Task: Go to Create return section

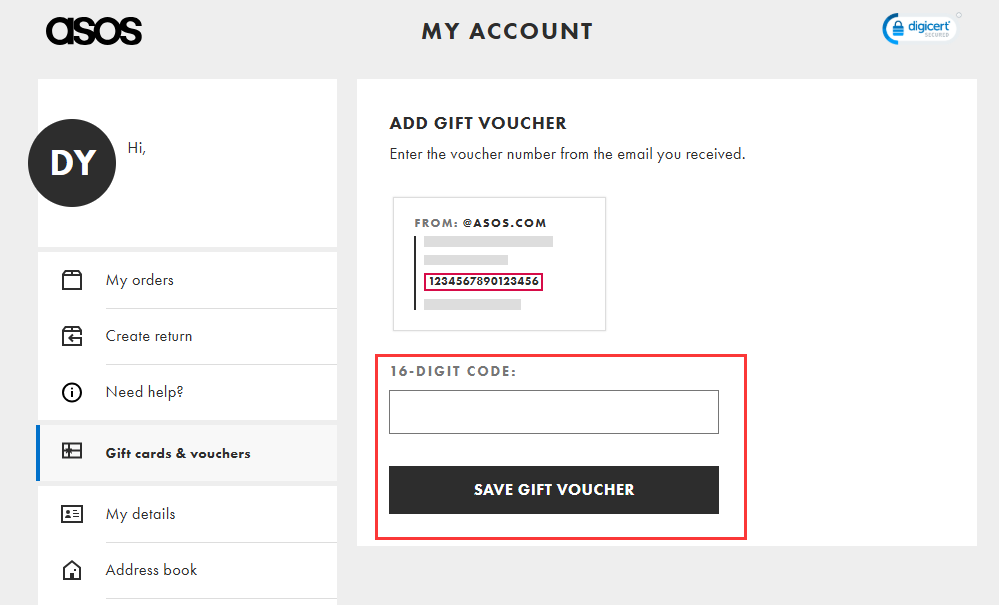Action: tap(149, 336)
